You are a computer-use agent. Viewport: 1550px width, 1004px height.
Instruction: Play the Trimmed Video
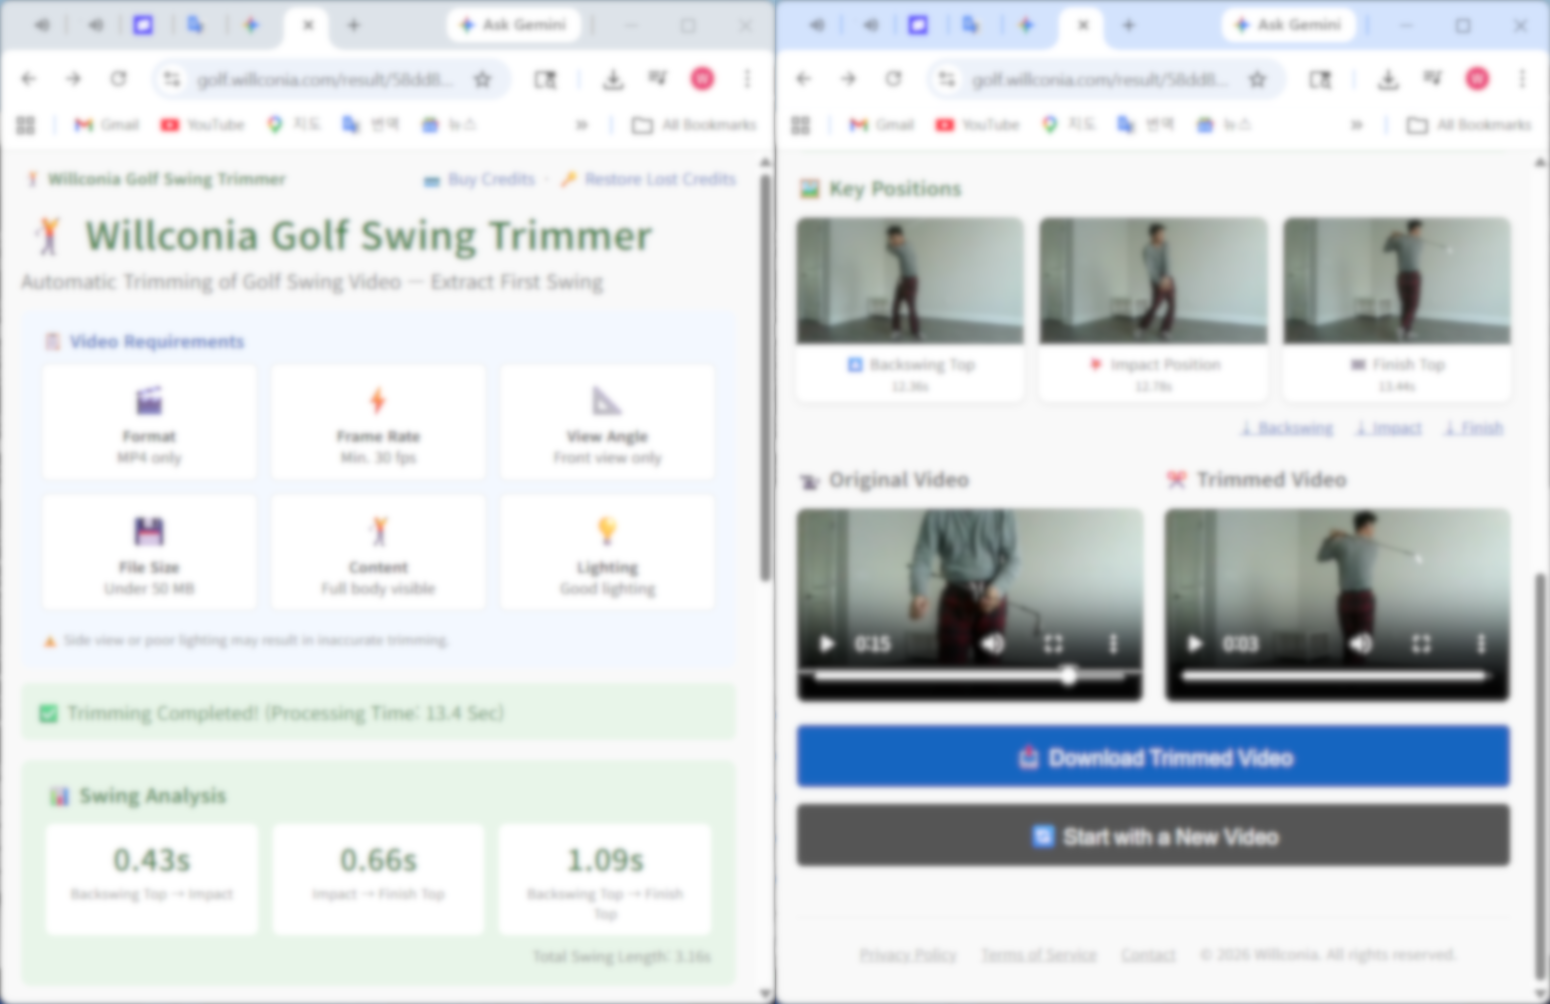tap(1194, 644)
